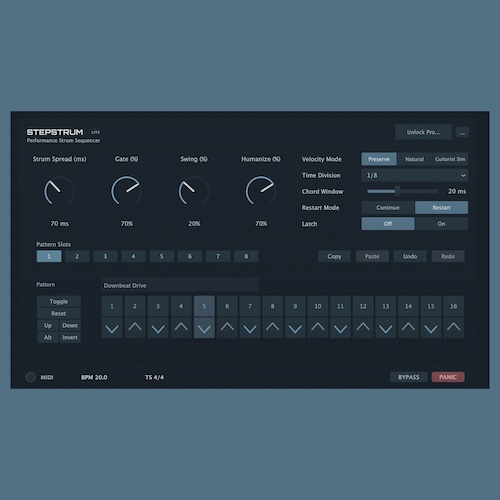Screen dimensions: 500x500
Task: Toggle step 13 down-strum arrow
Action: pos(386,328)
